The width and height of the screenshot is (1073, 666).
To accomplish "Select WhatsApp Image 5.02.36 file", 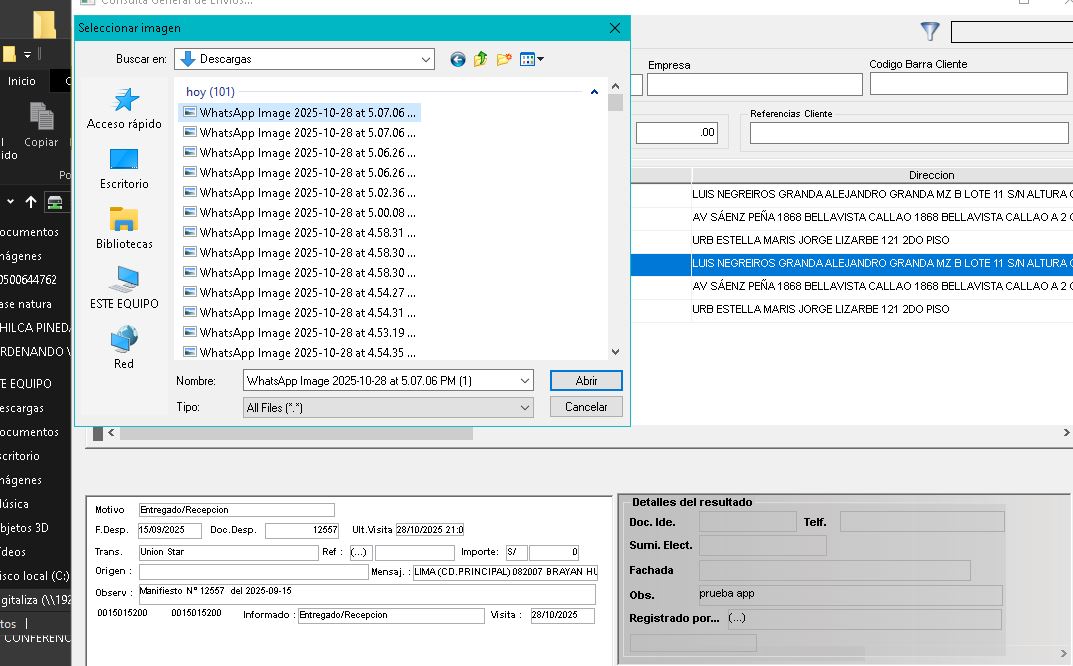I will coord(306,193).
